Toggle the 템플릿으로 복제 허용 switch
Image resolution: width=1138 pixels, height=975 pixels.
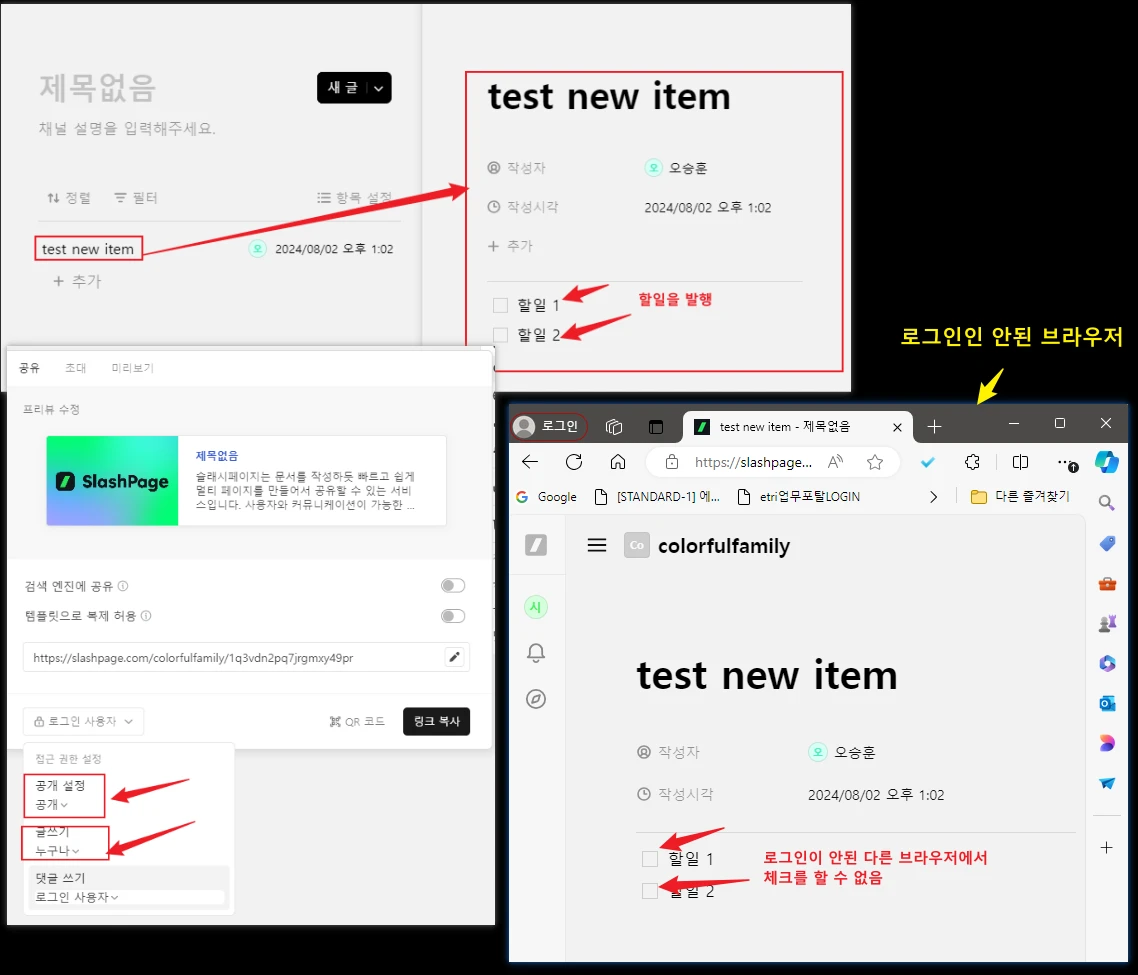click(453, 616)
